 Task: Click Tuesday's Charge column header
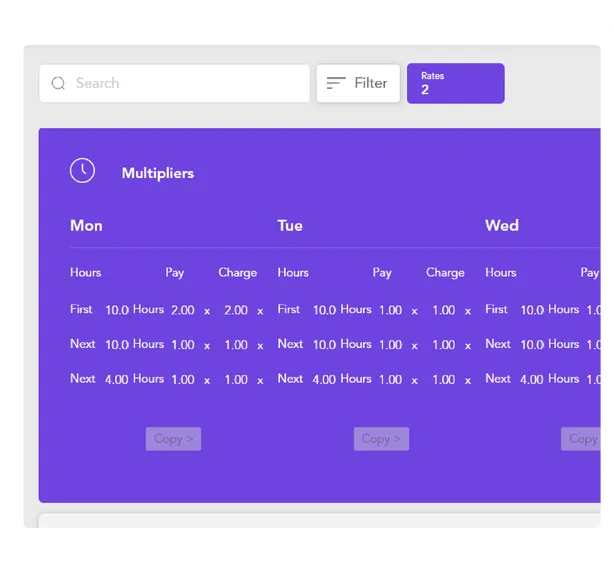[x=445, y=273]
